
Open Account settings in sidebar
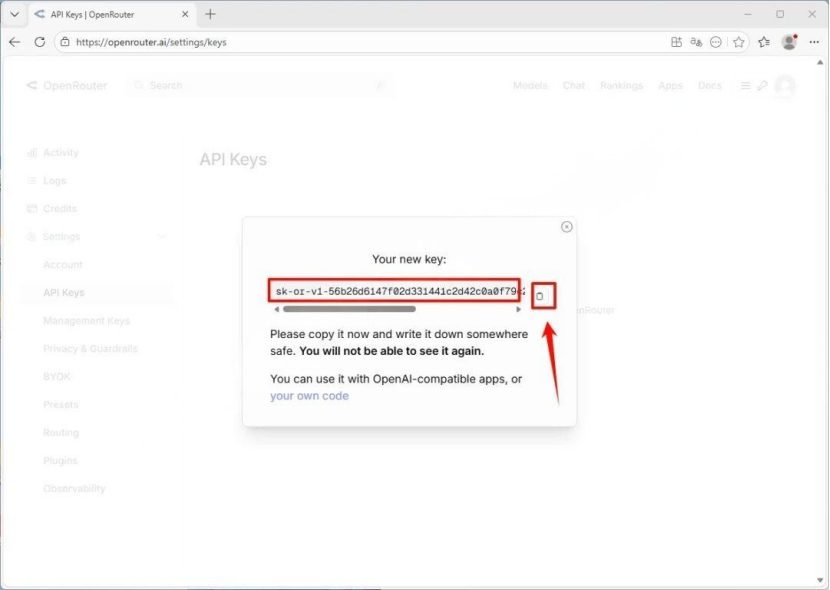(x=63, y=265)
